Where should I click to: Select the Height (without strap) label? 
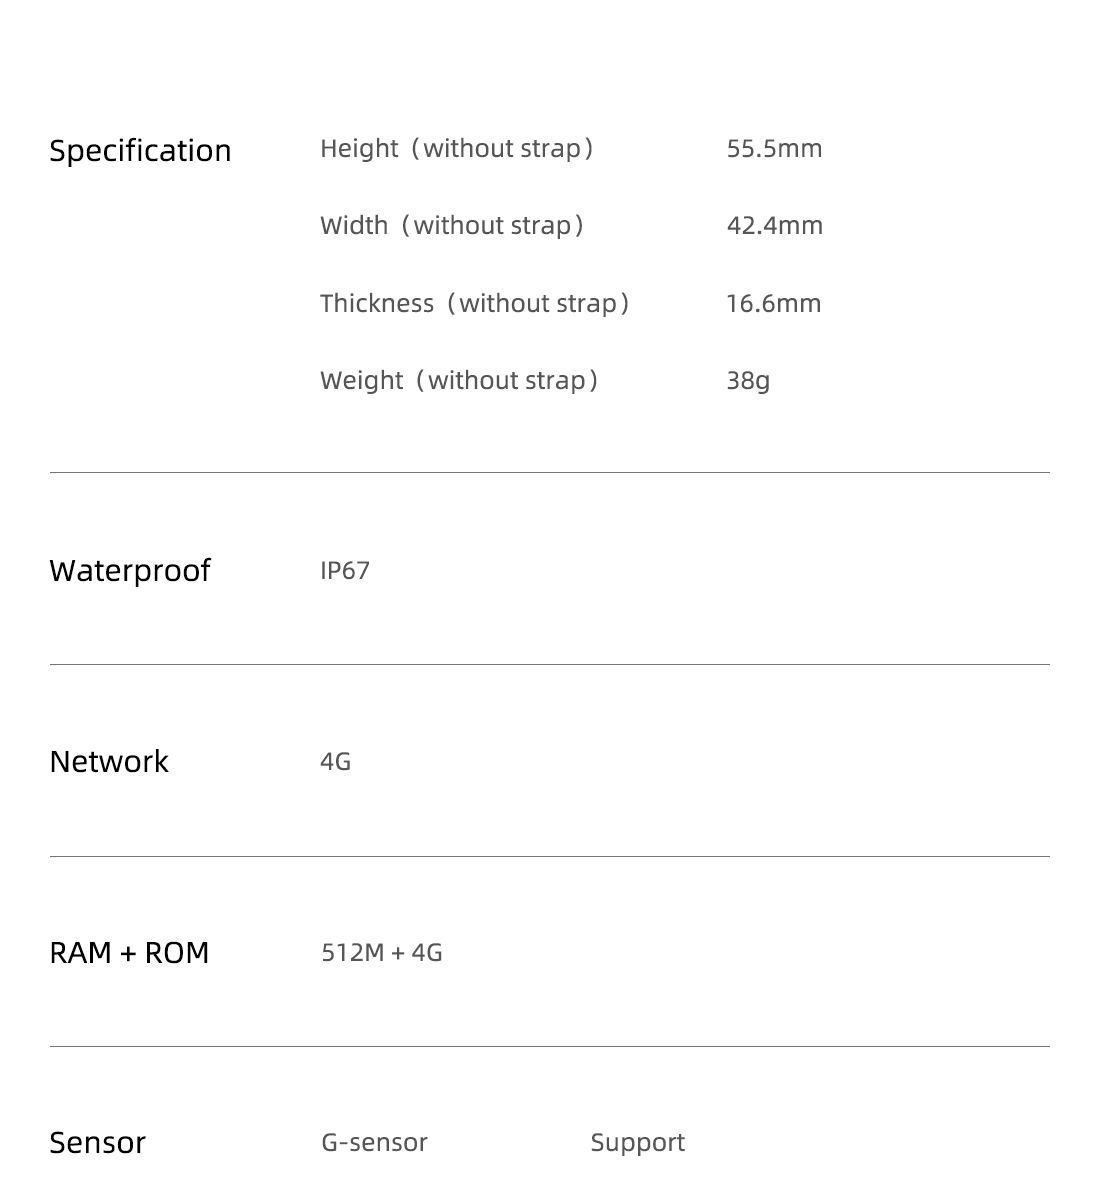pos(457,148)
